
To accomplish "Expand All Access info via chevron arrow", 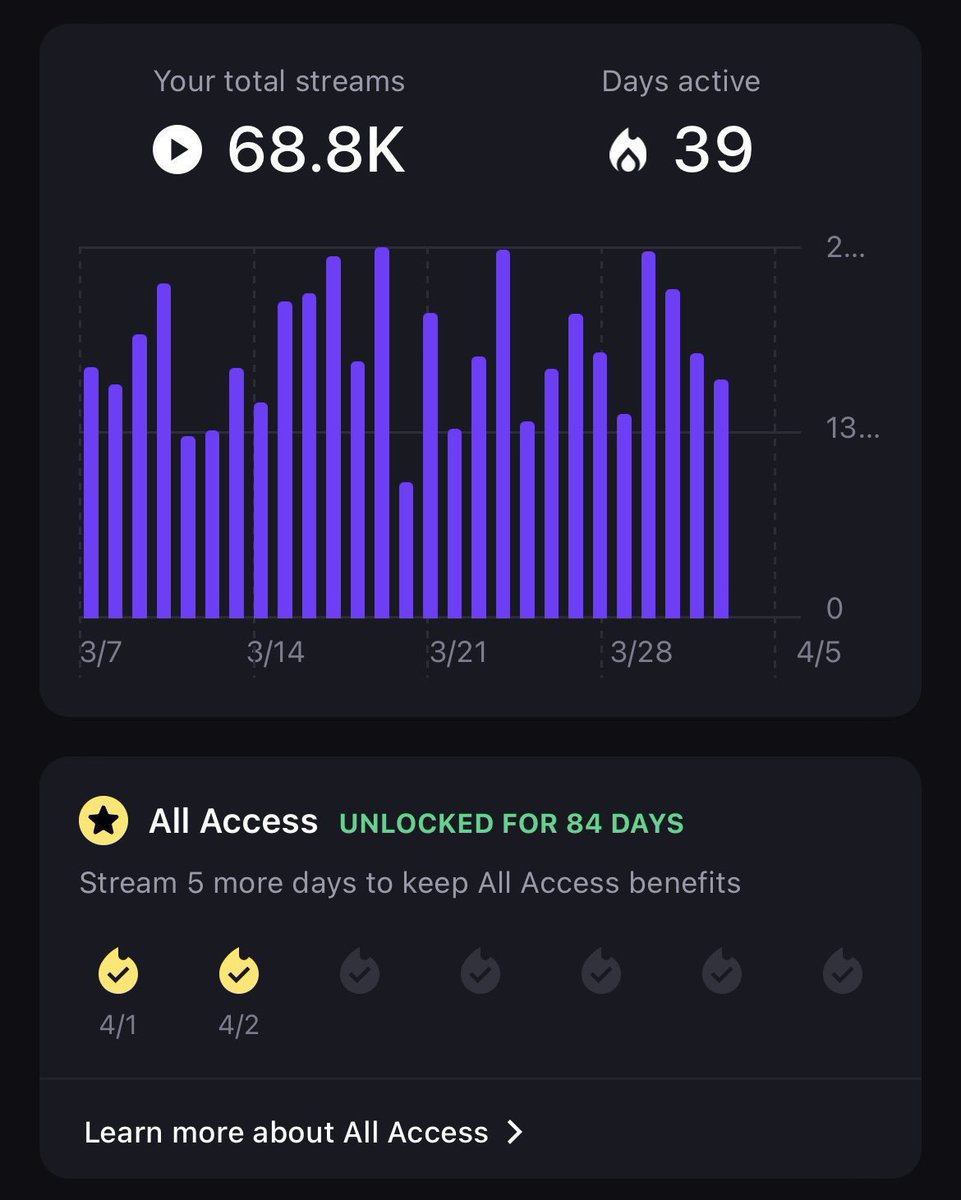I will (515, 1132).
